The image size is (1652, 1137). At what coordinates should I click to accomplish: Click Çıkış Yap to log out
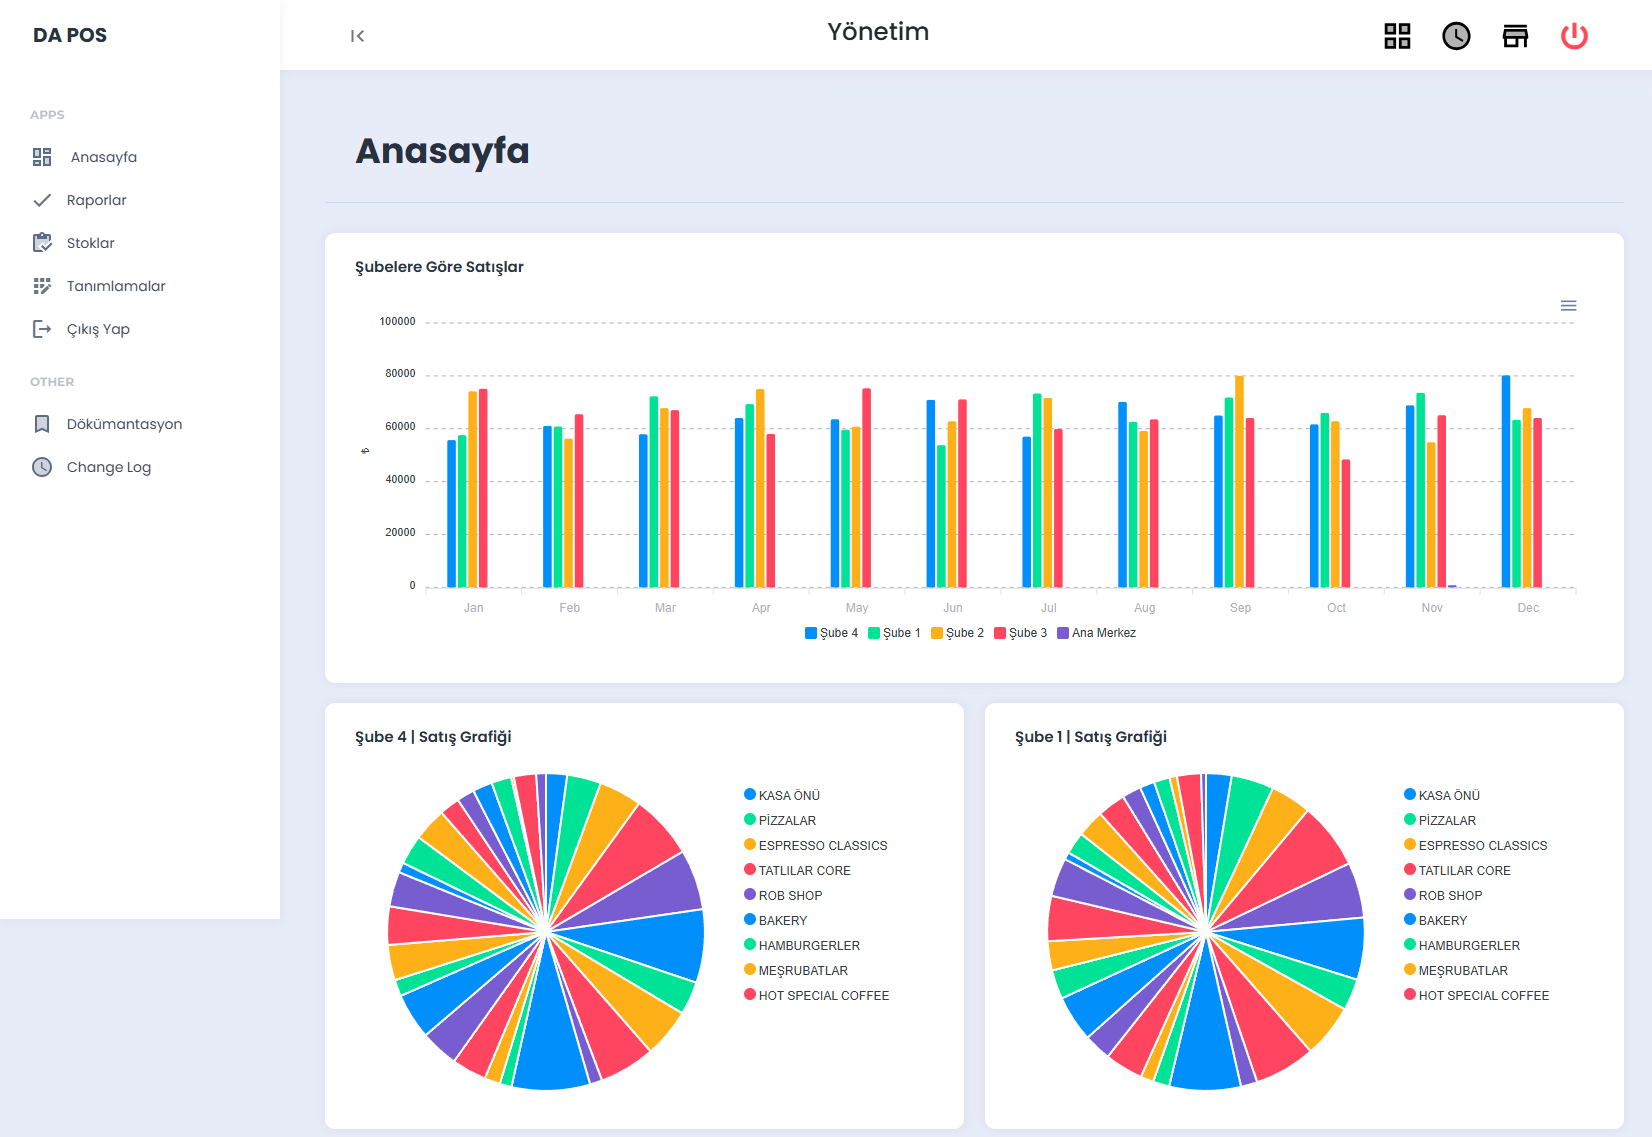tap(98, 329)
